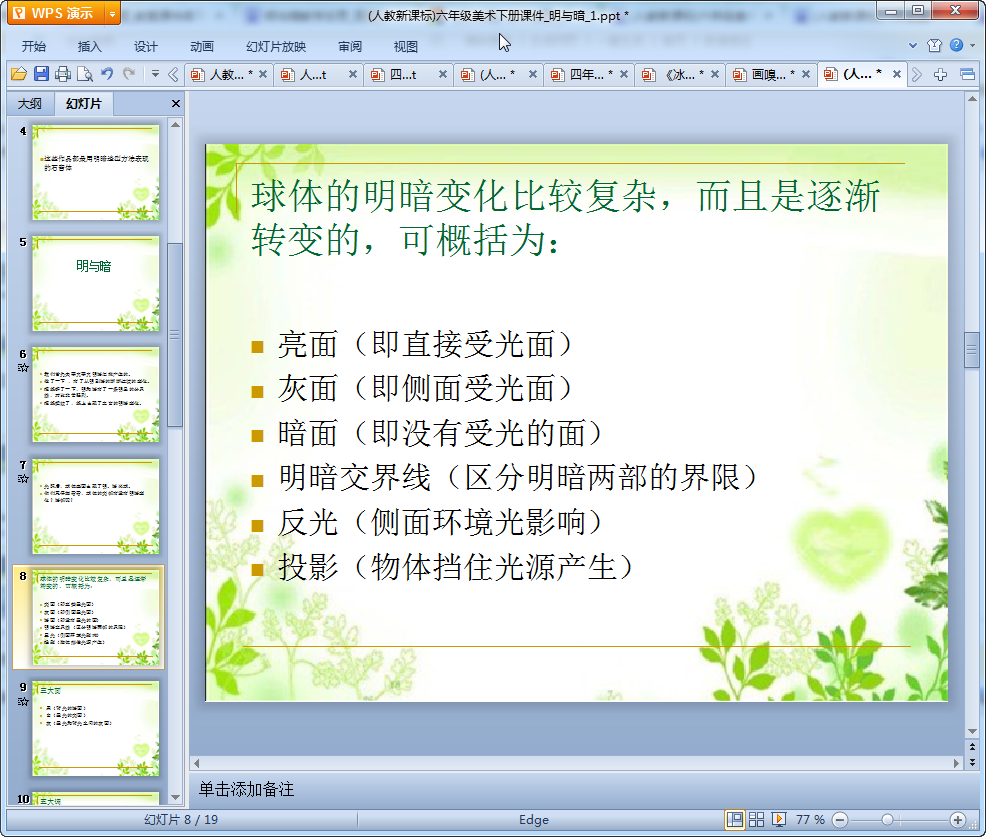Click the 77 % zoom level text
986x837 pixels.
click(x=810, y=819)
